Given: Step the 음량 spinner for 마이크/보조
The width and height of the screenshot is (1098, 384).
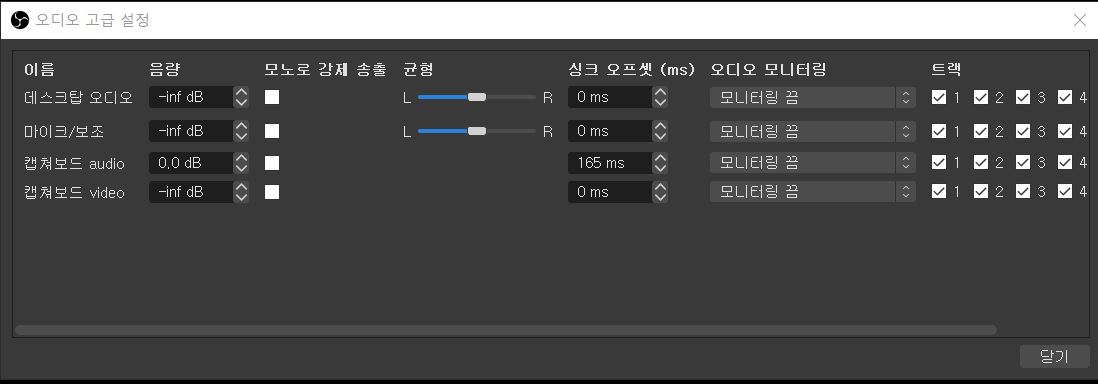Looking at the screenshot, I should point(241,131).
